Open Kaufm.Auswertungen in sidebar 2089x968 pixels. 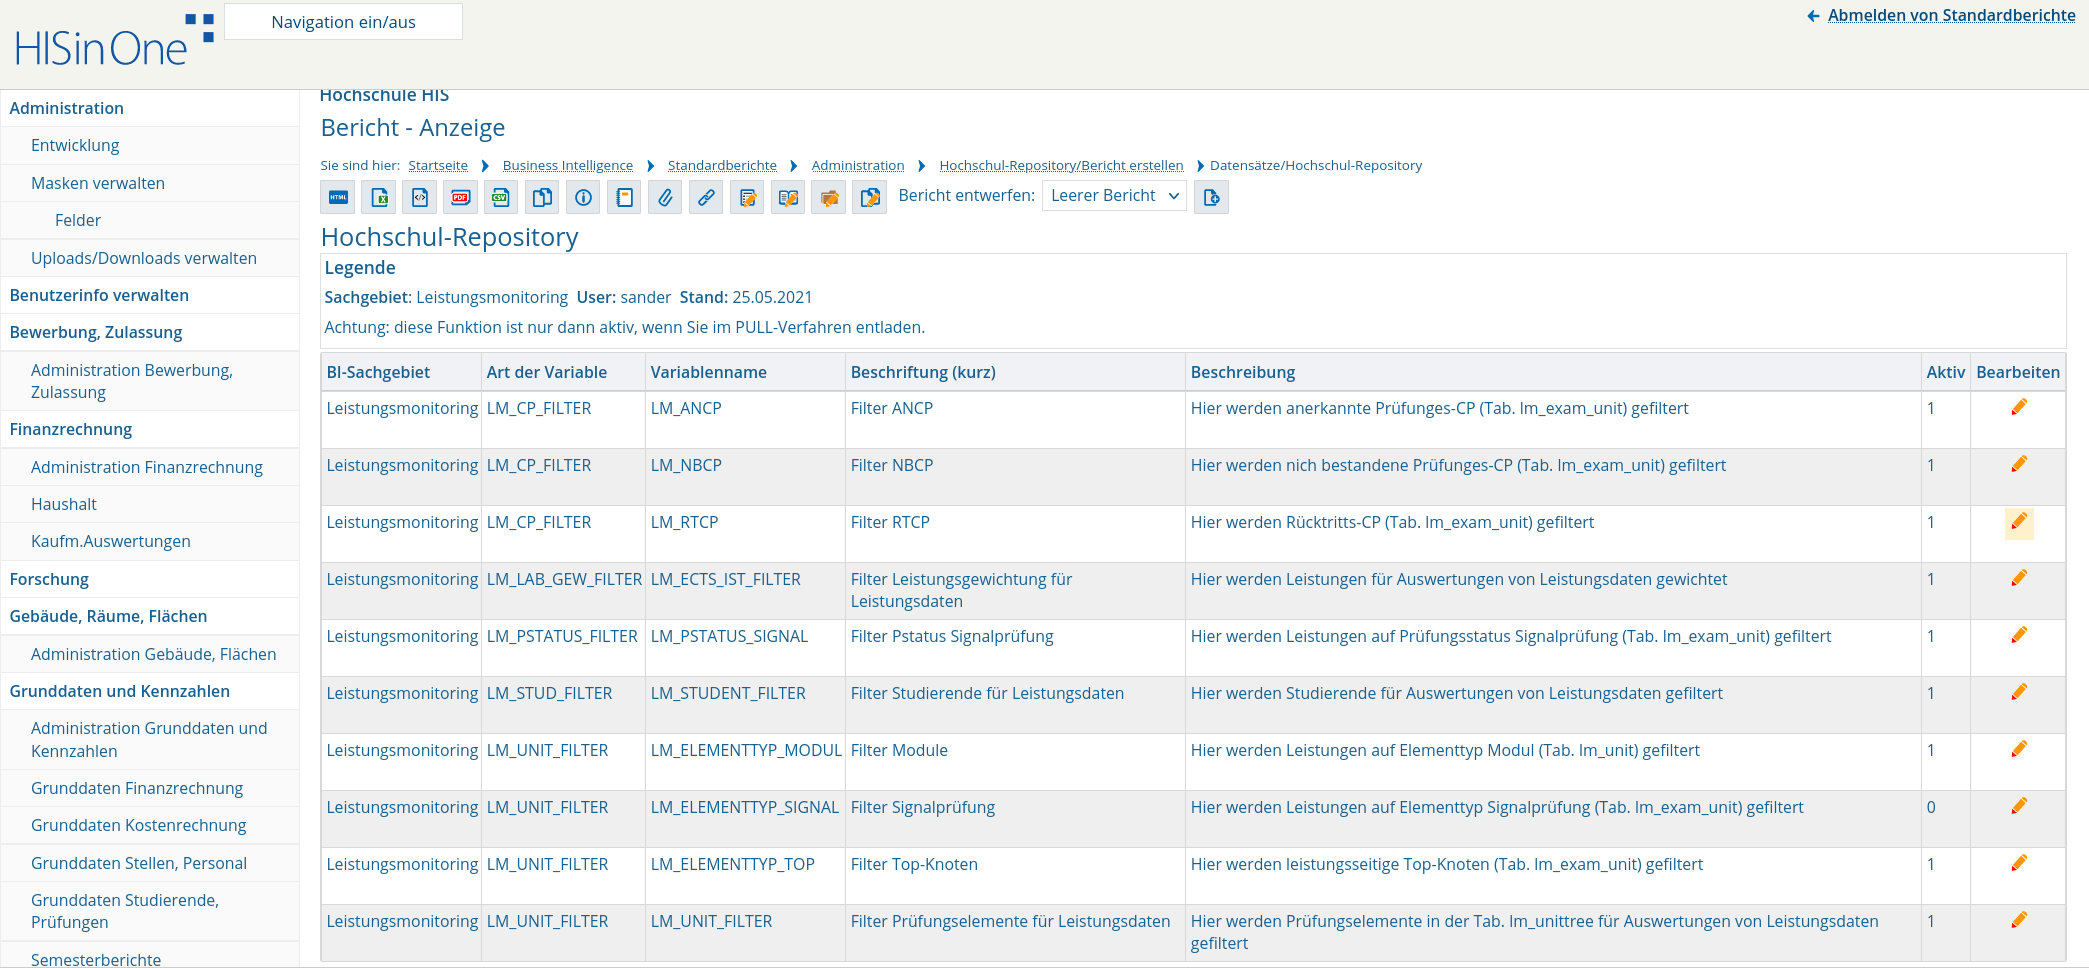(150, 541)
